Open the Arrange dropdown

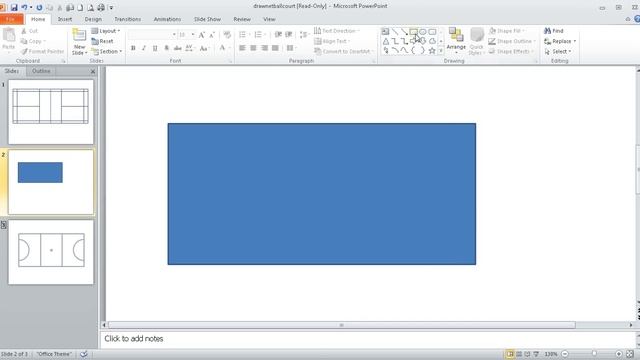[x=456, y=41]
